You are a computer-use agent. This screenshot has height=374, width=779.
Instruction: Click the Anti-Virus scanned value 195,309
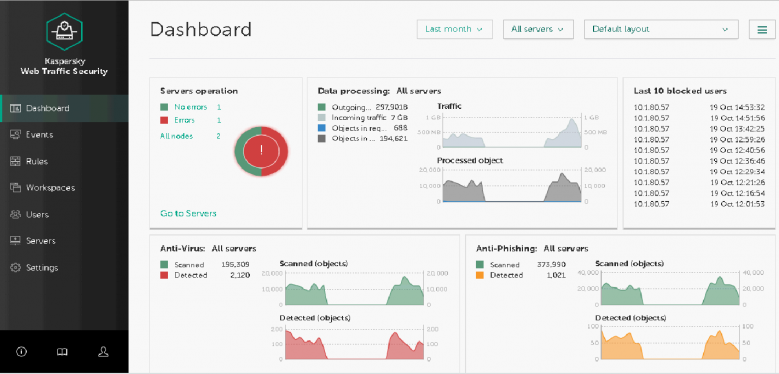coord(235,265)
